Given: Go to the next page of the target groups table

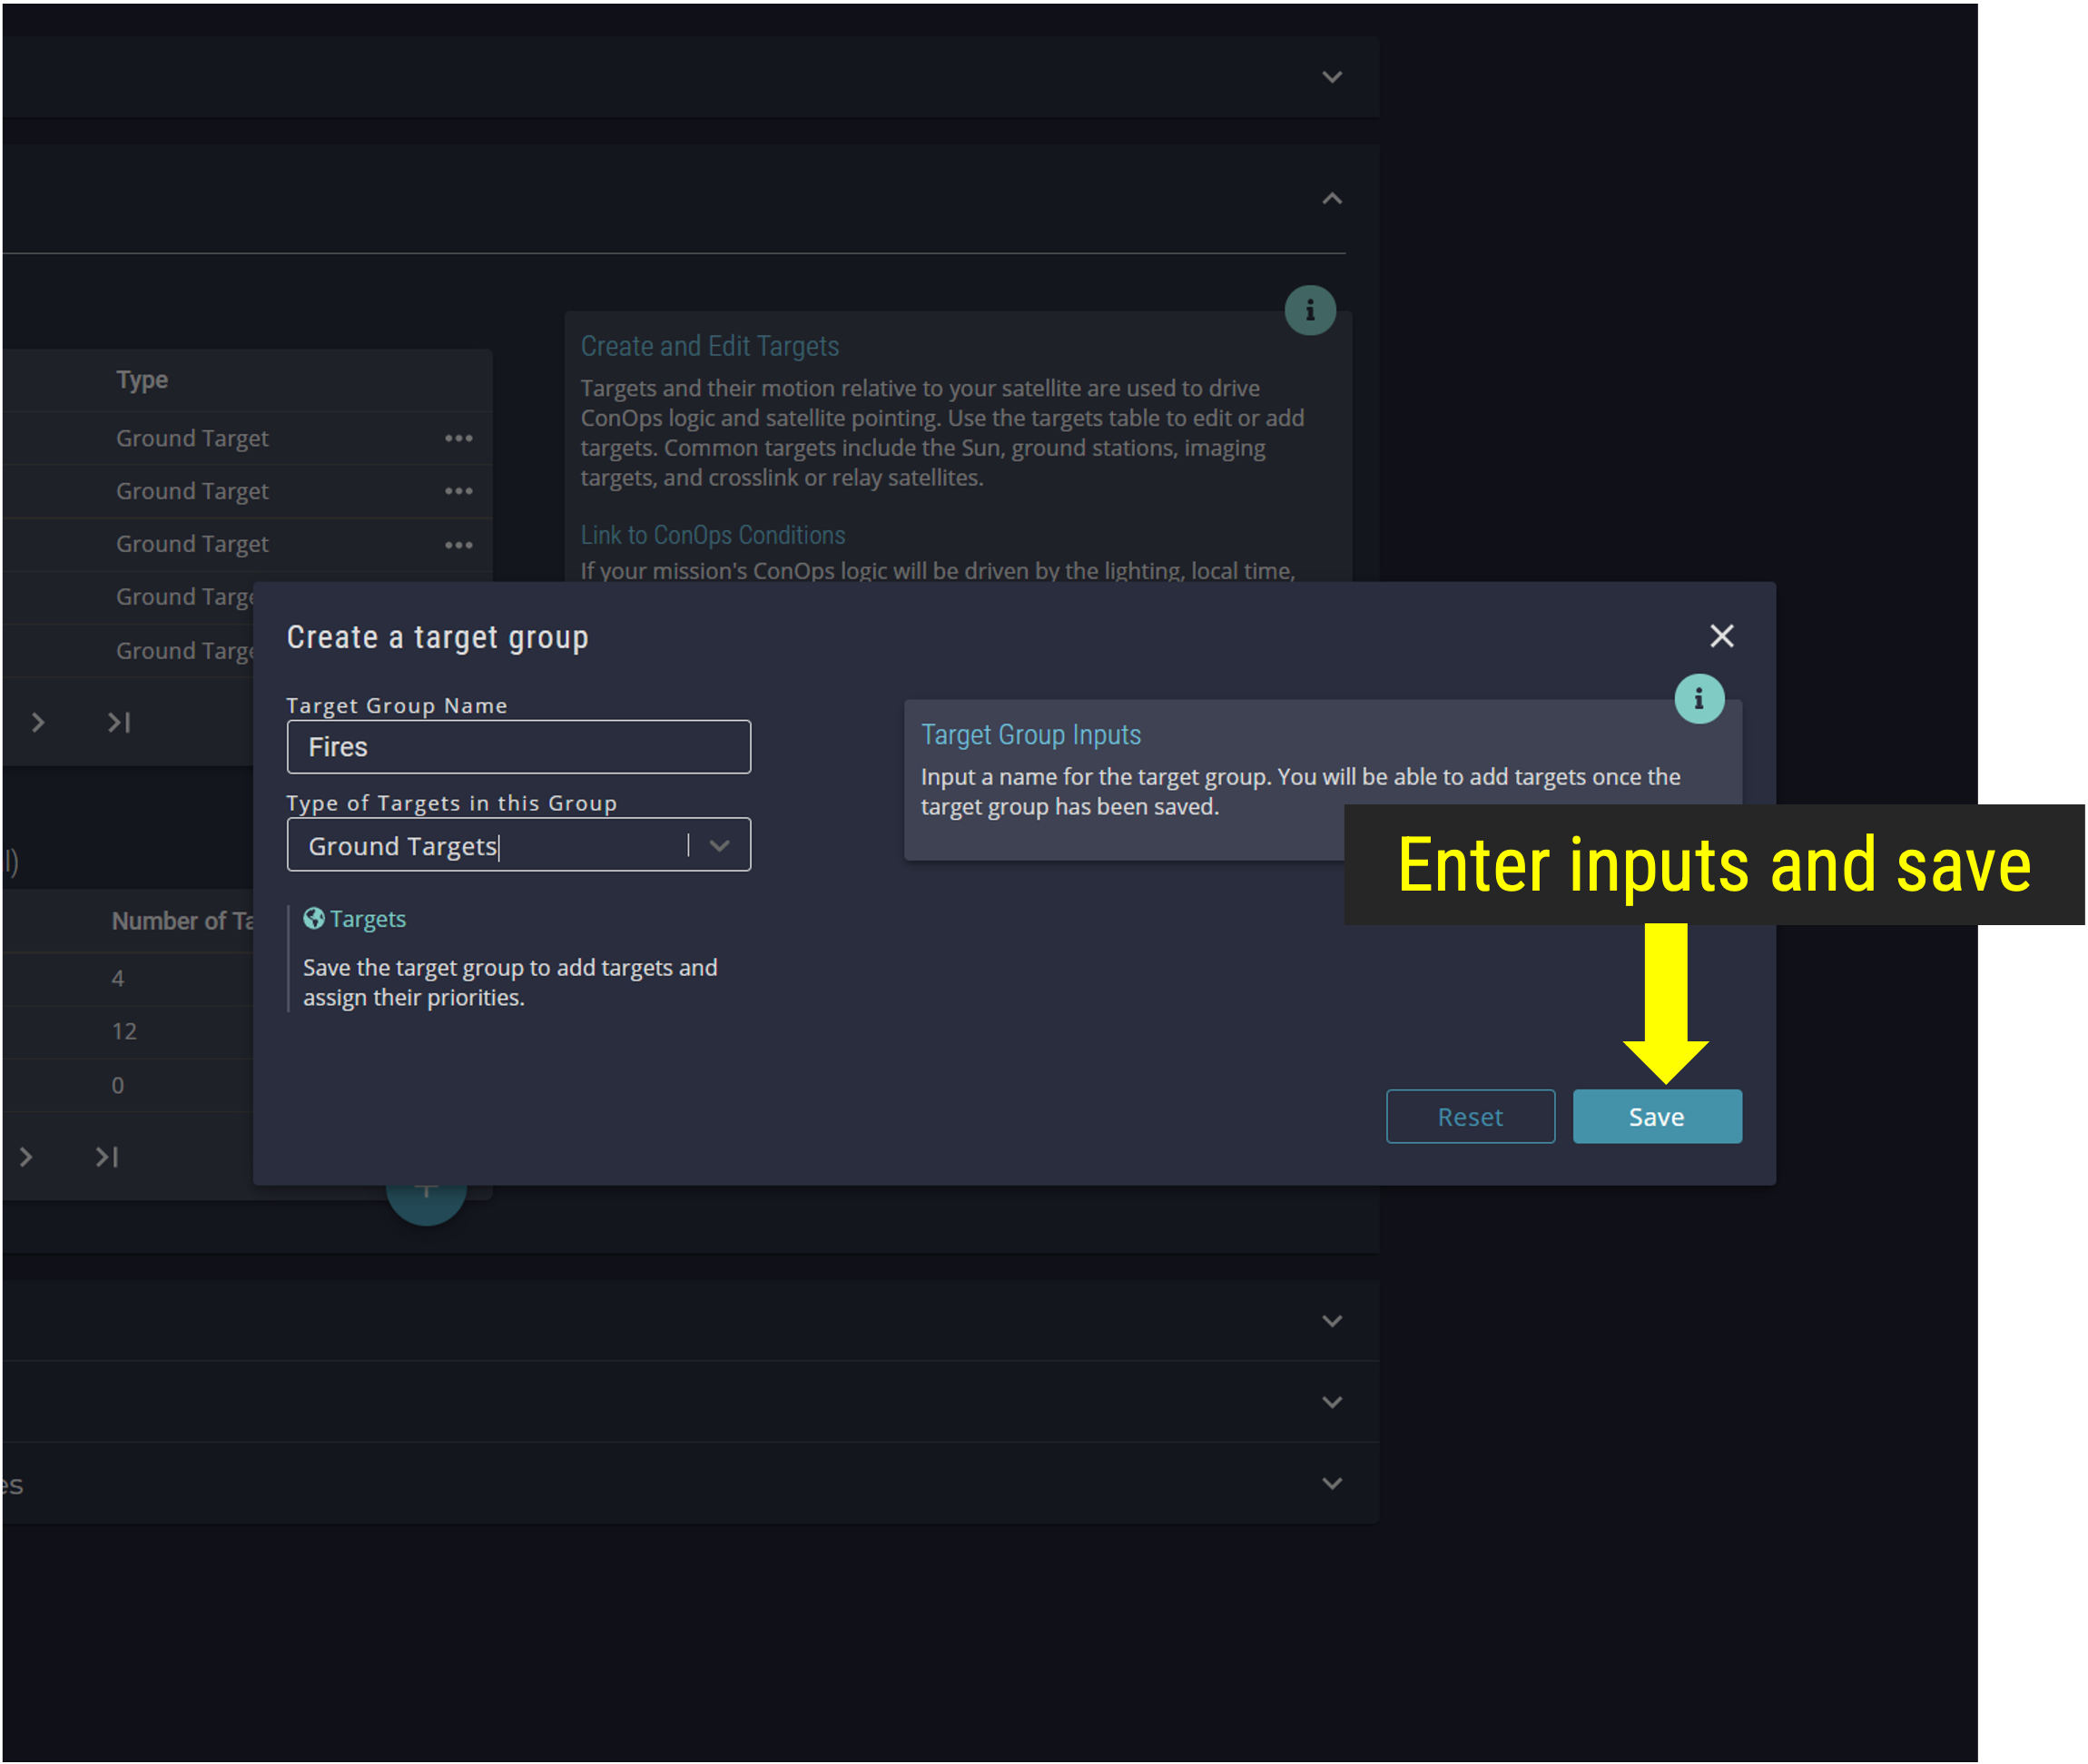Looking at the screenshot, I should coord(26,1157).
